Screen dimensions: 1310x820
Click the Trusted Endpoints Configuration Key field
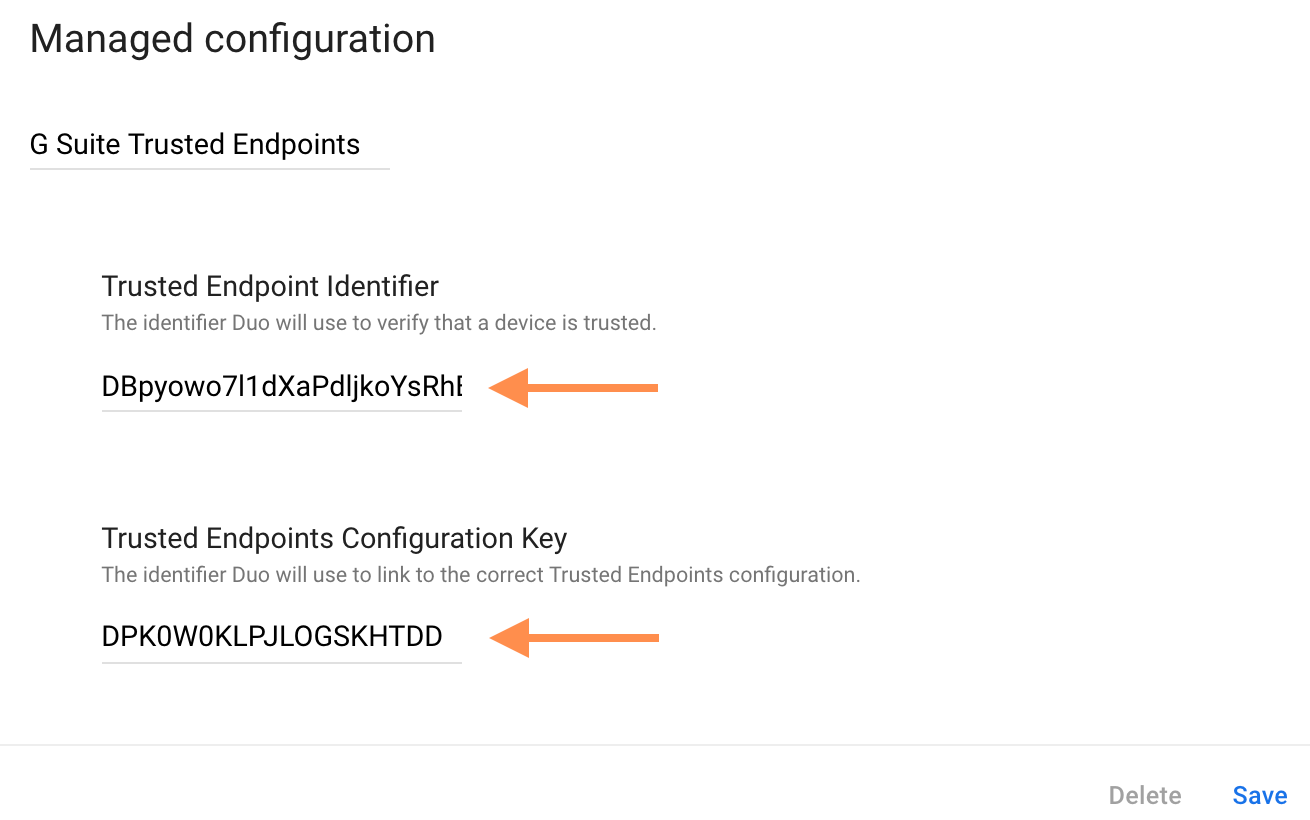(280, 636)
